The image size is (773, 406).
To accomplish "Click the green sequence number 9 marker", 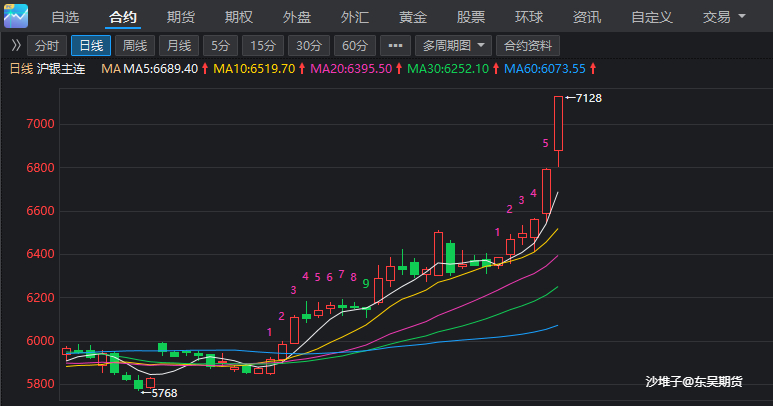I will coord(366,284).
